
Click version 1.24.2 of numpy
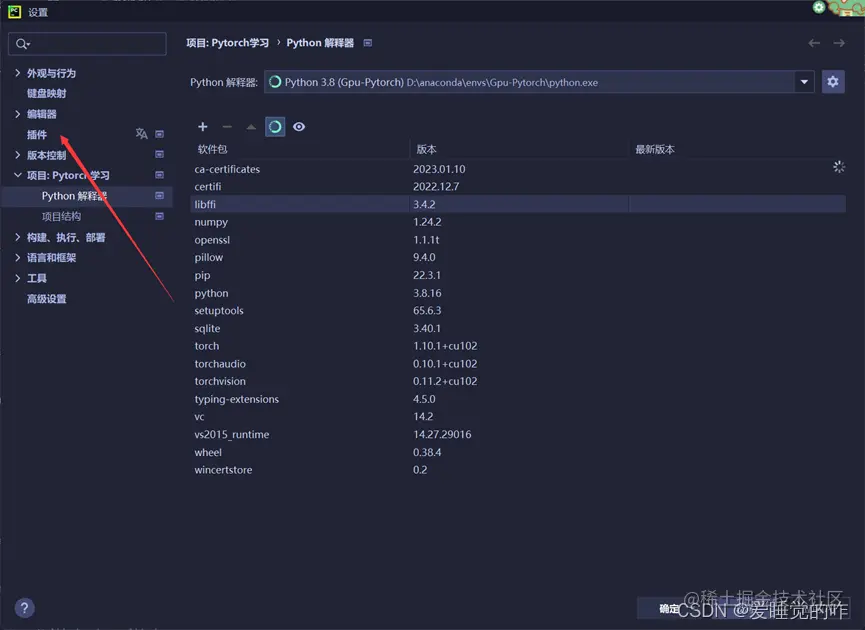point(427,222)
